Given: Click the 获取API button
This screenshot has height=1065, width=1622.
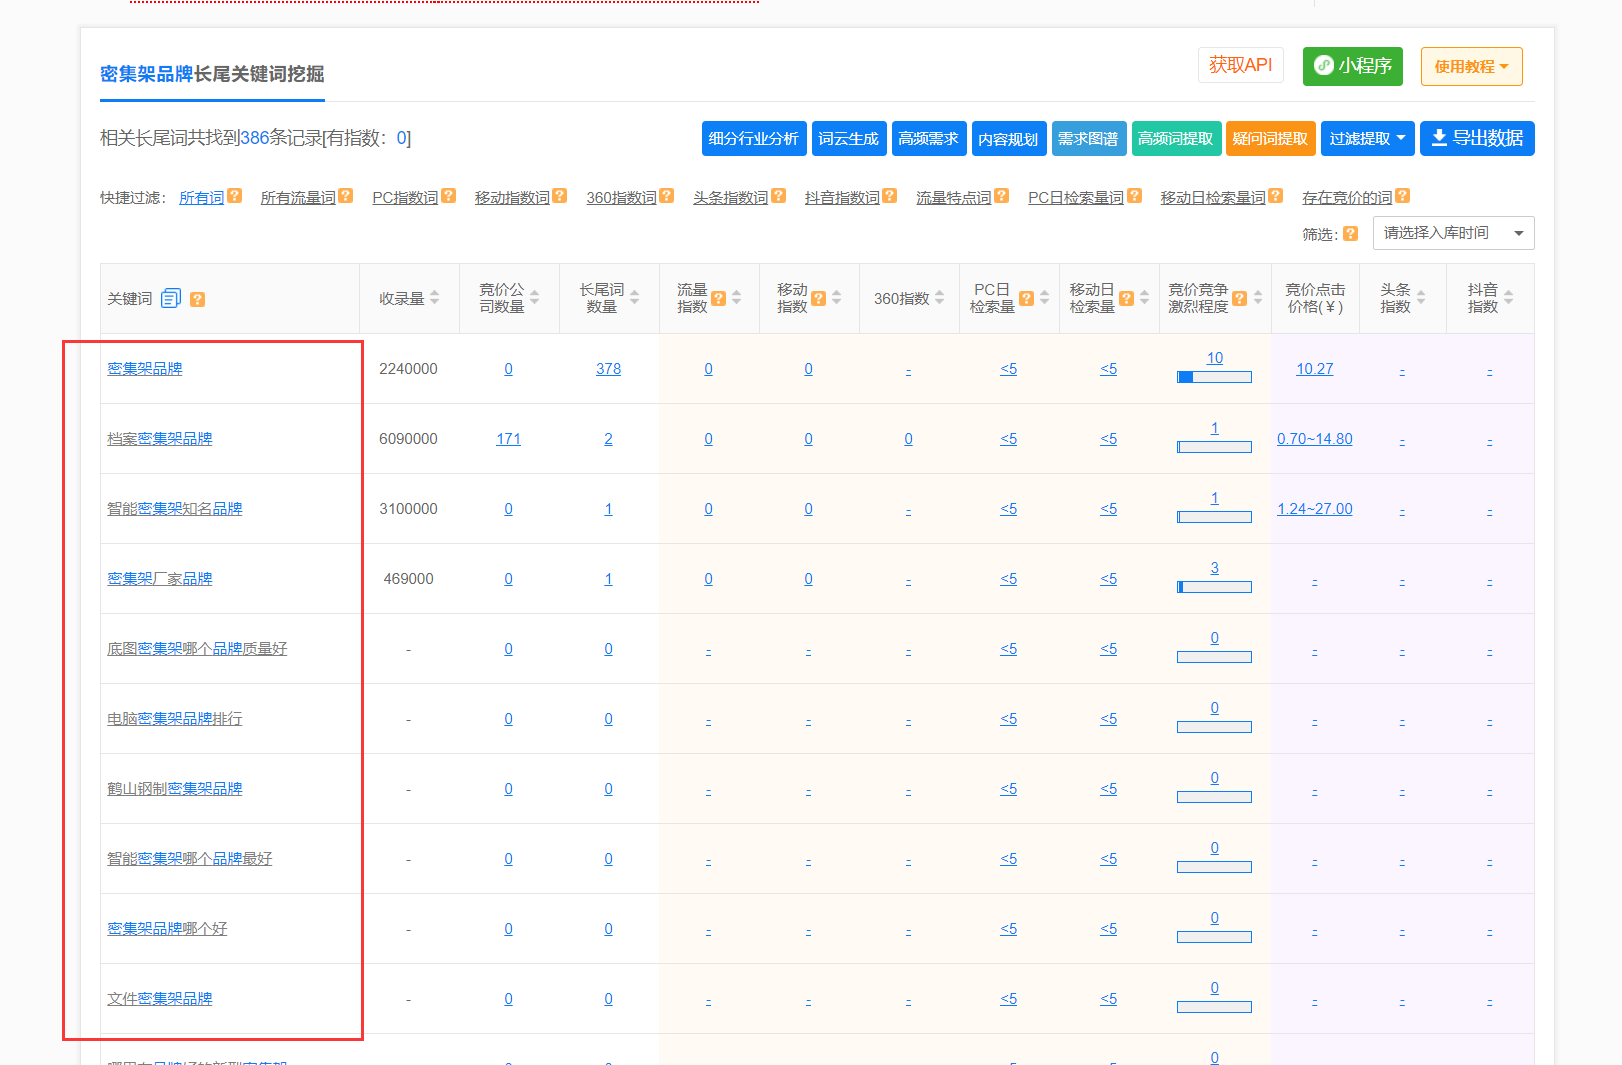Looking at the screenshot, I should coord(1241,65).
